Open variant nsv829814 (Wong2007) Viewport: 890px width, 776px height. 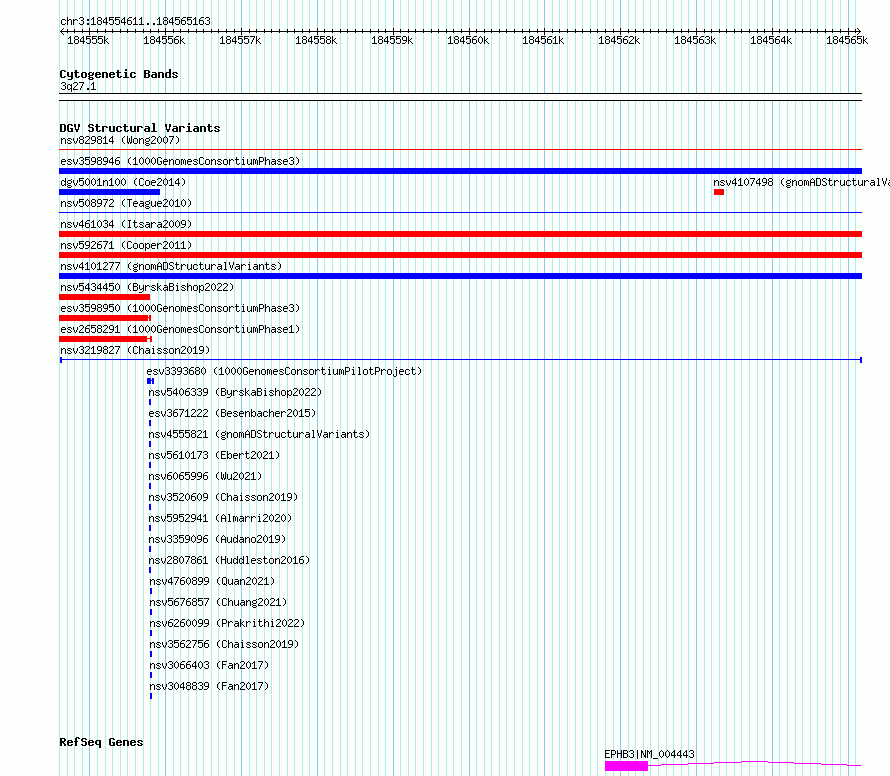click(x=120, y=140)
